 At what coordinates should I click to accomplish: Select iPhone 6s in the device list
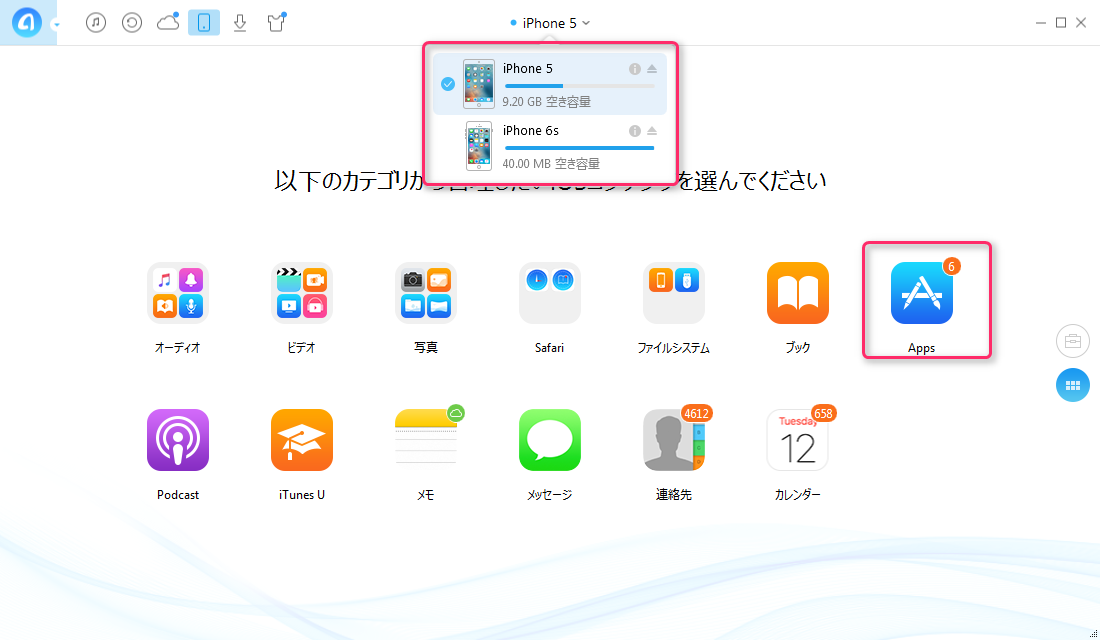[549, 146]
